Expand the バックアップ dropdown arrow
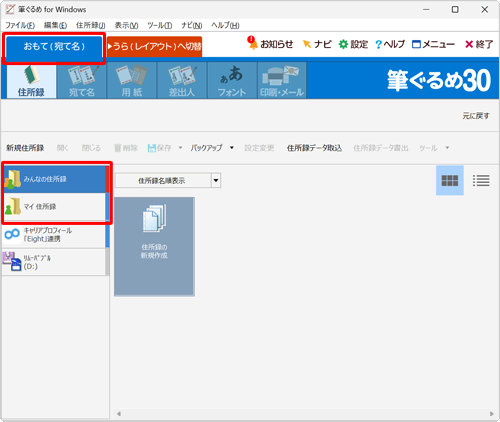 click(x=232, y=148)
